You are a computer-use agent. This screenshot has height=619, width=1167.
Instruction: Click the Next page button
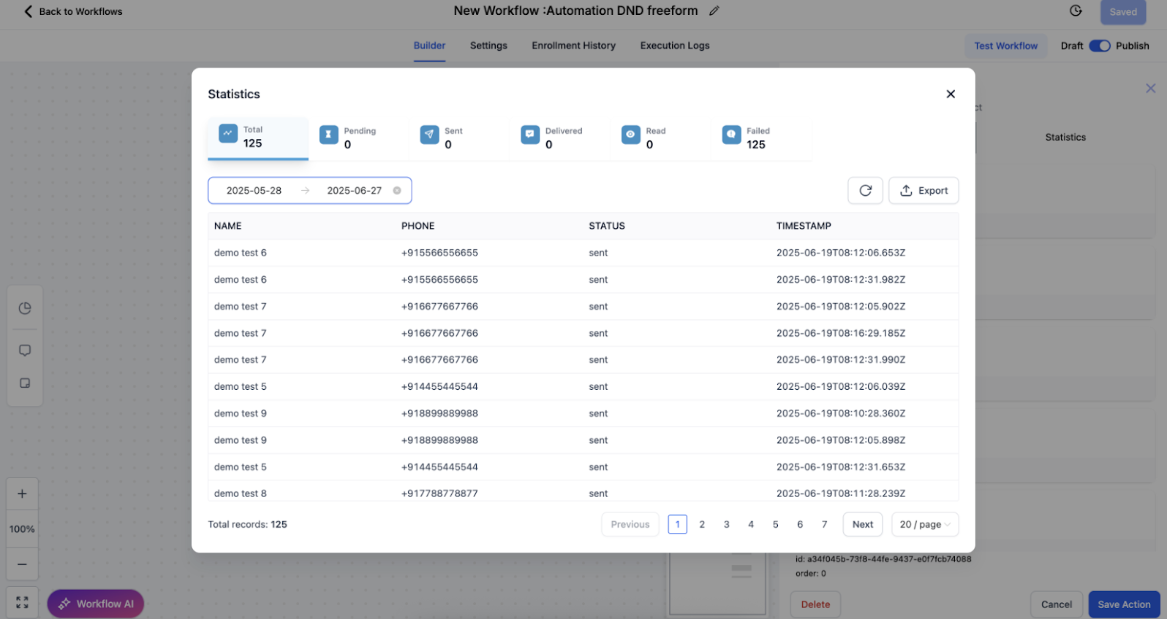click(x=862, y=525)
